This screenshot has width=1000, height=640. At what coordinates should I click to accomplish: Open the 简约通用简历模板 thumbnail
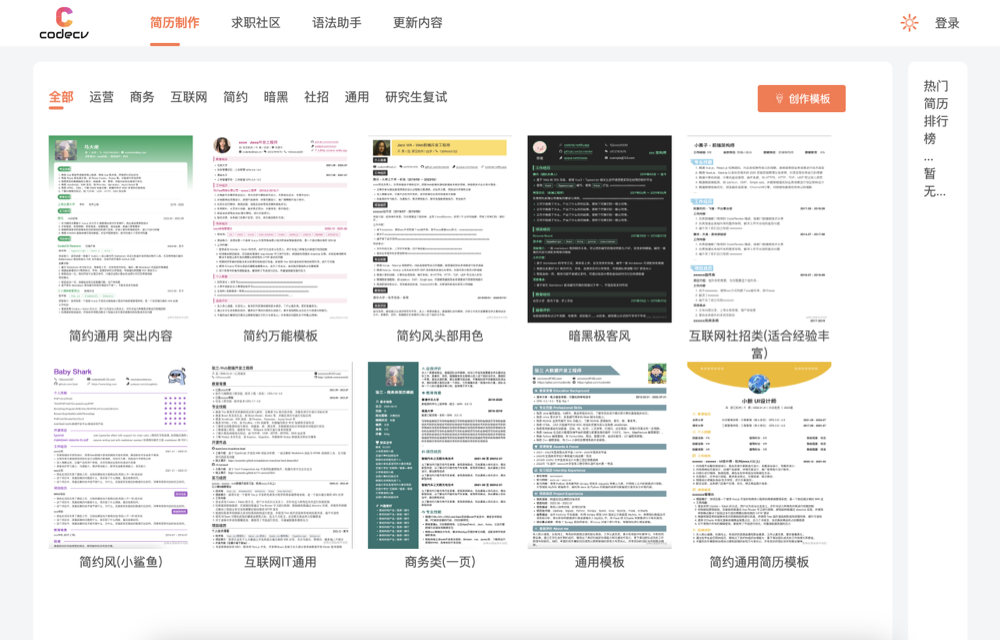759,455
